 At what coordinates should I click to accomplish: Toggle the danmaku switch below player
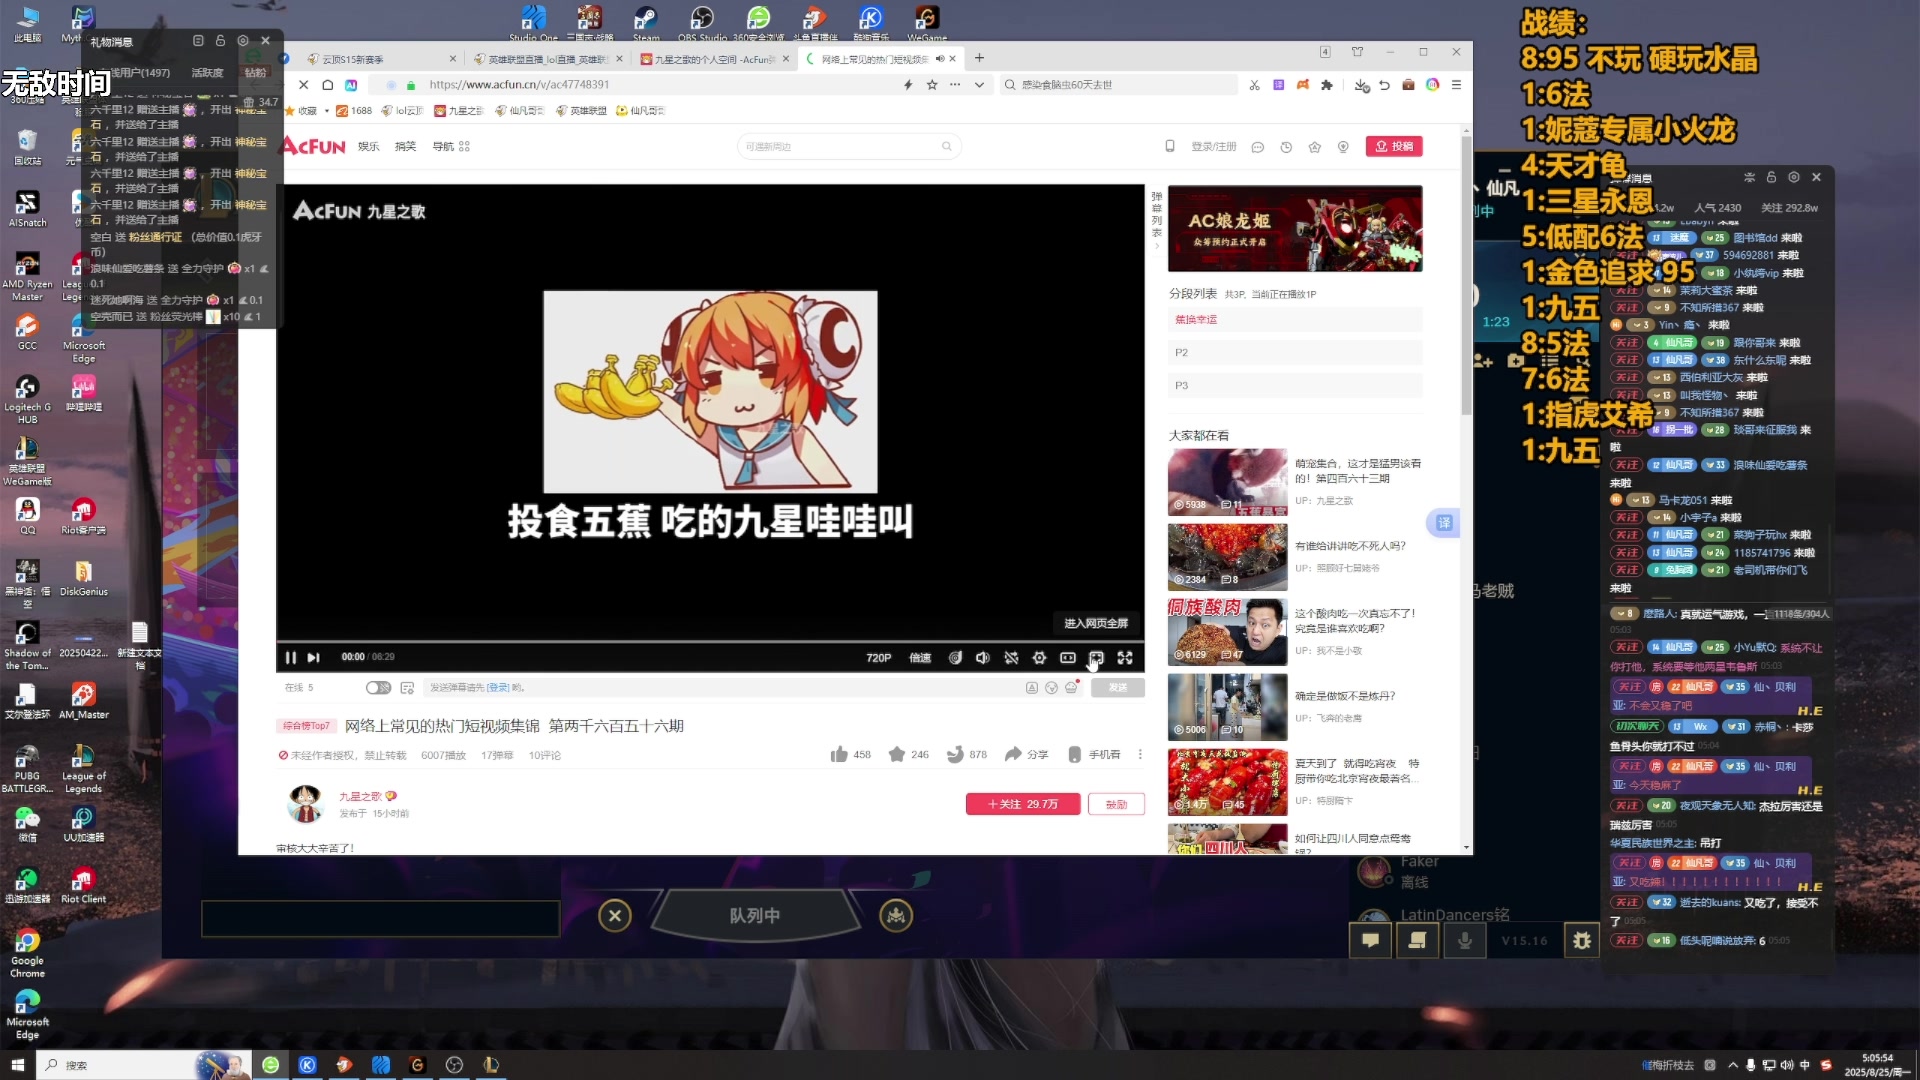(378, 687)
